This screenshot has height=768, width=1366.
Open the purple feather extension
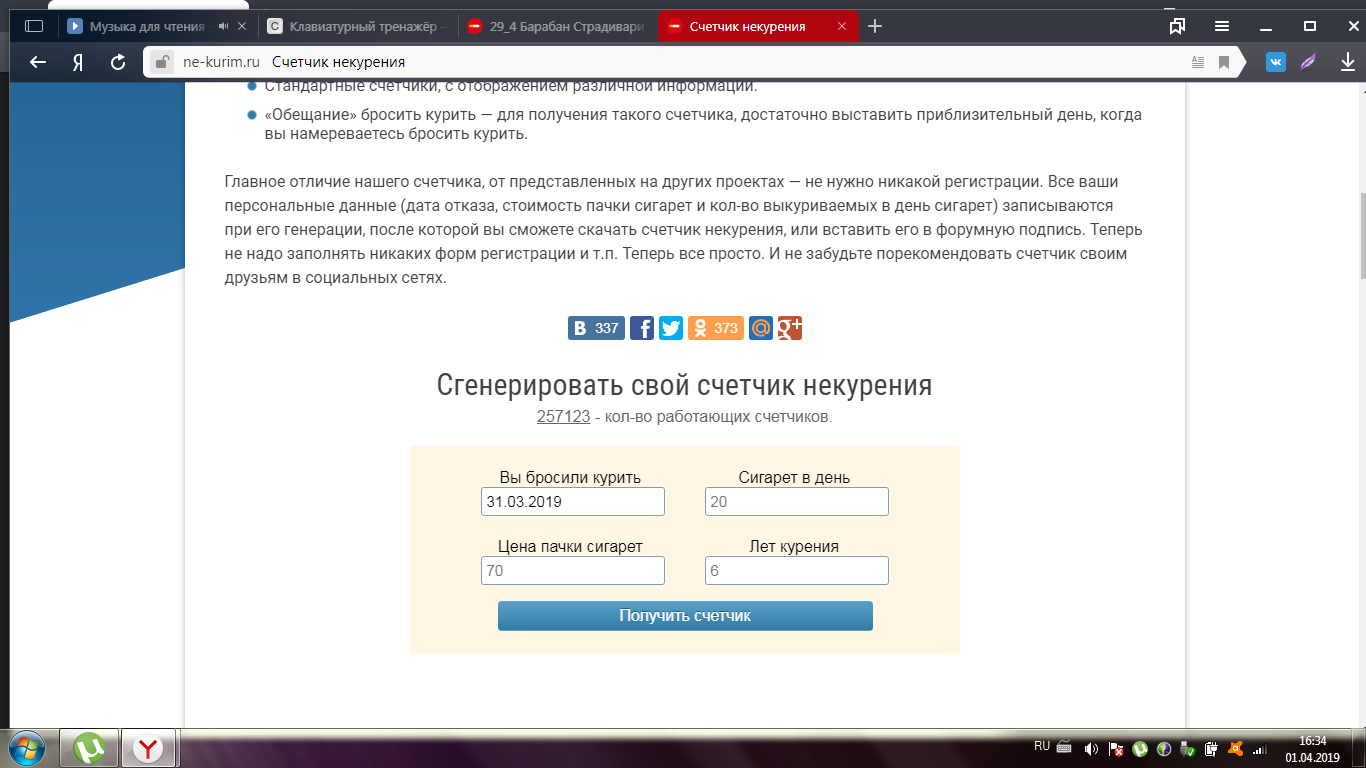[x=1309, y=62]
